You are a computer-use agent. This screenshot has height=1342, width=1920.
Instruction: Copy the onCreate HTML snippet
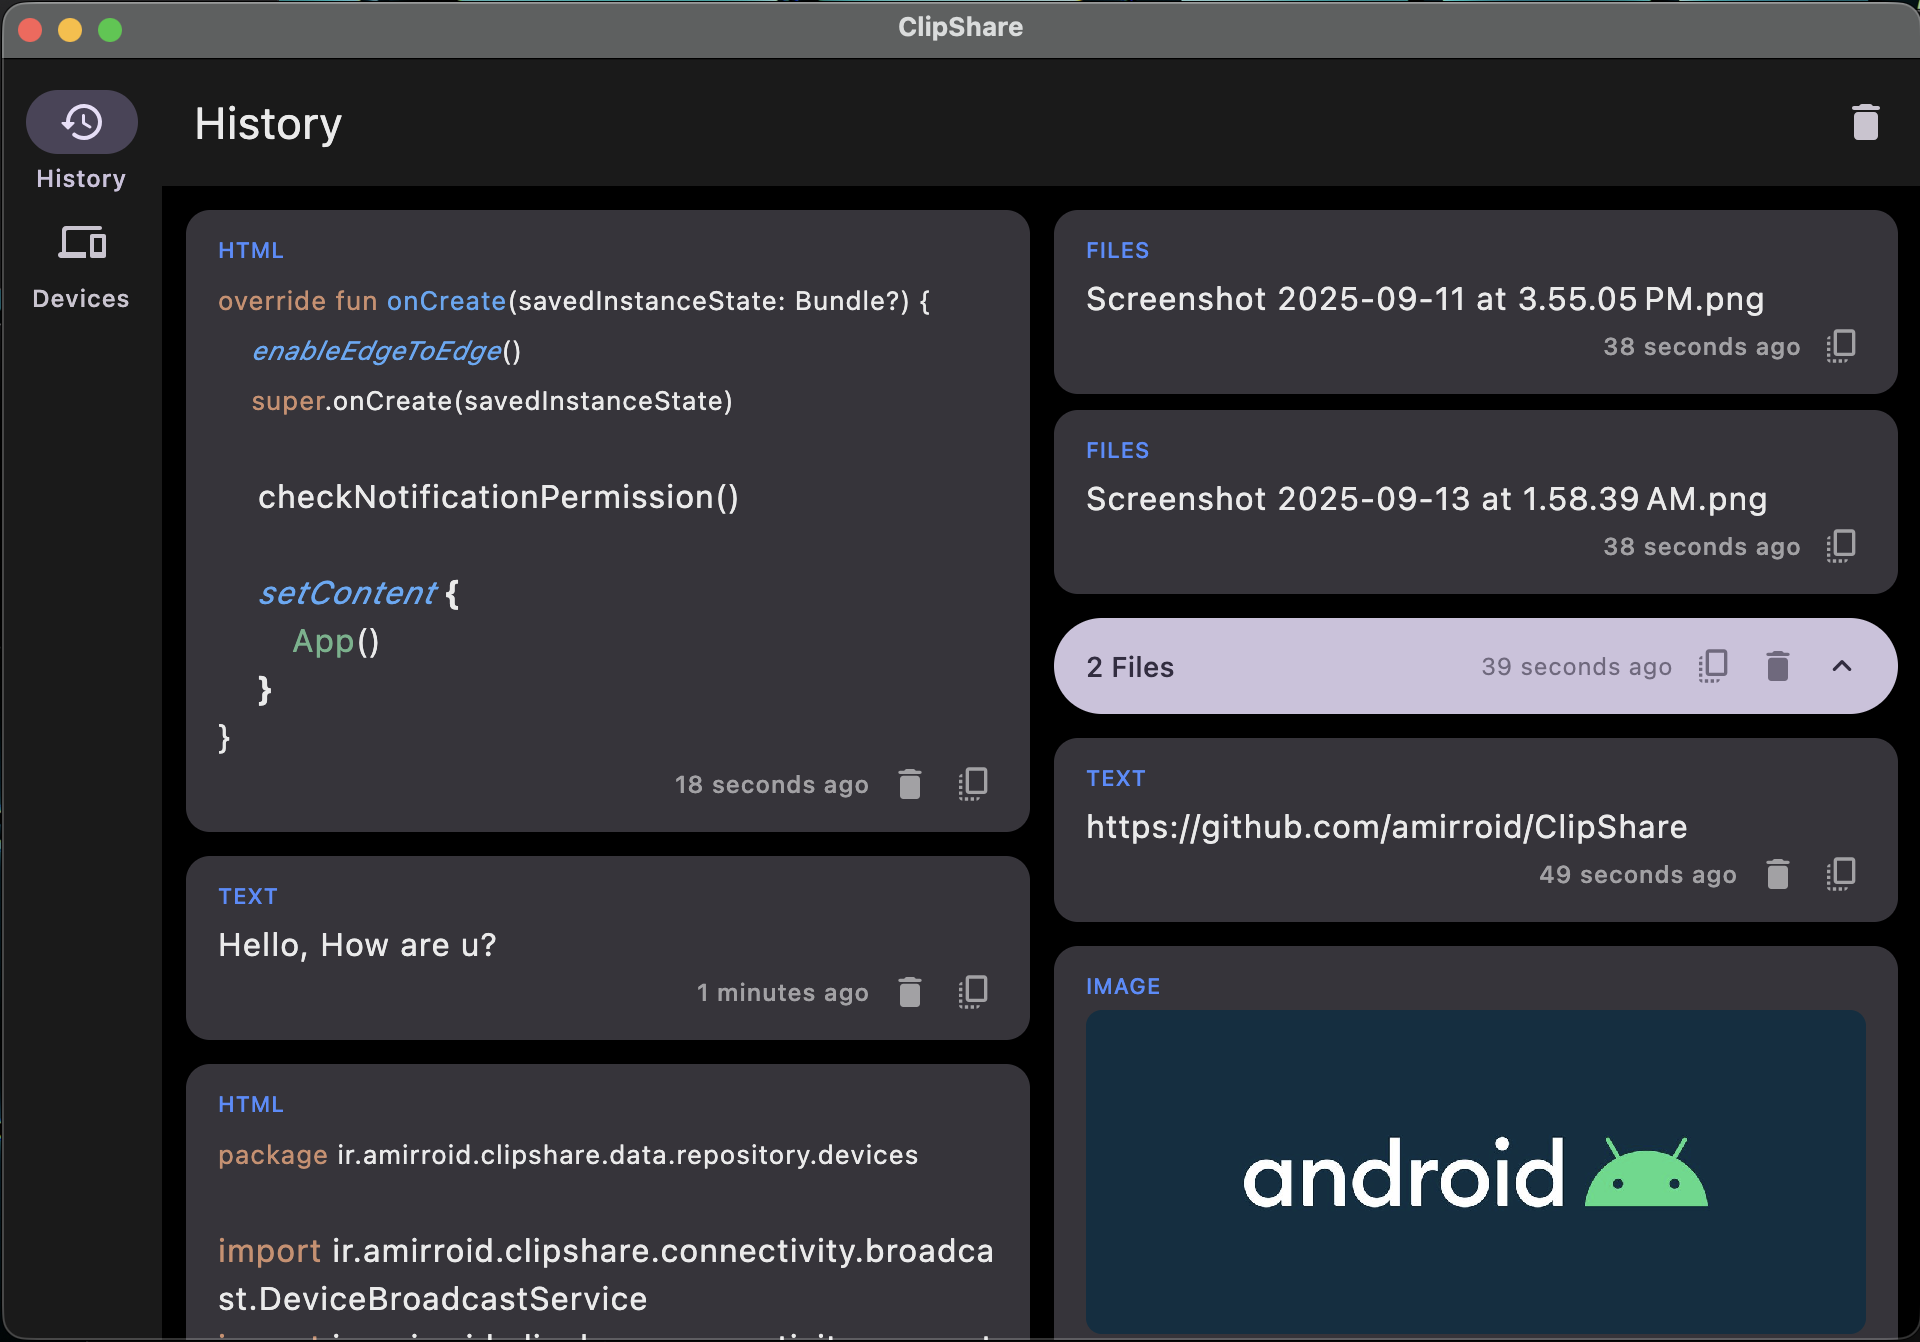(x=973, y=784)
